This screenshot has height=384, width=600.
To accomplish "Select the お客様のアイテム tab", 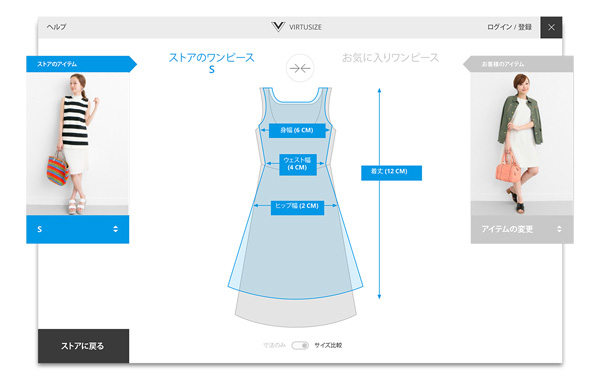I will (518, 64).
